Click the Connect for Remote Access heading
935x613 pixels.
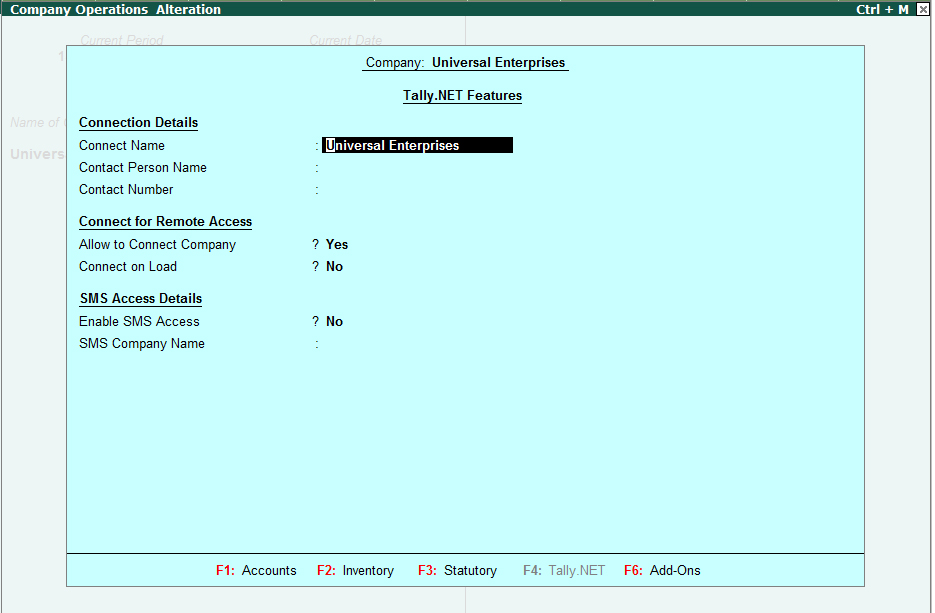pos(164,221)
